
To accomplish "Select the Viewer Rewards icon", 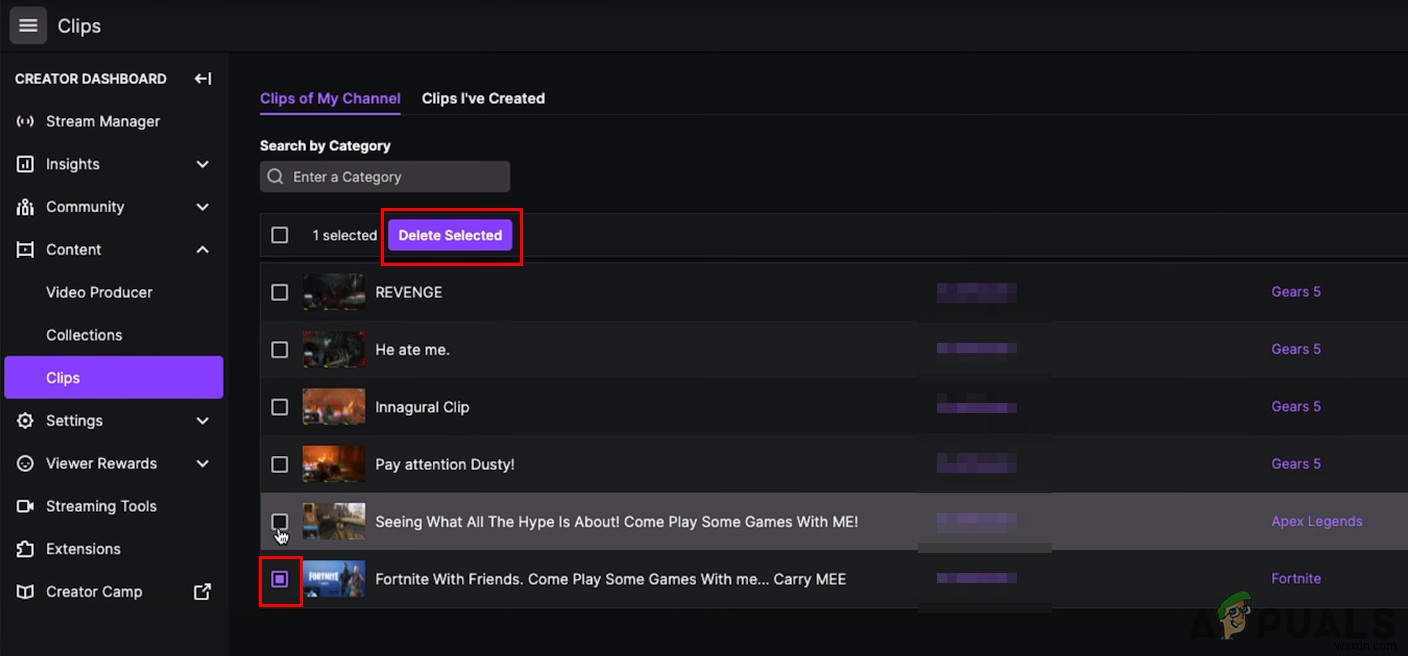I will pos(24,463).
